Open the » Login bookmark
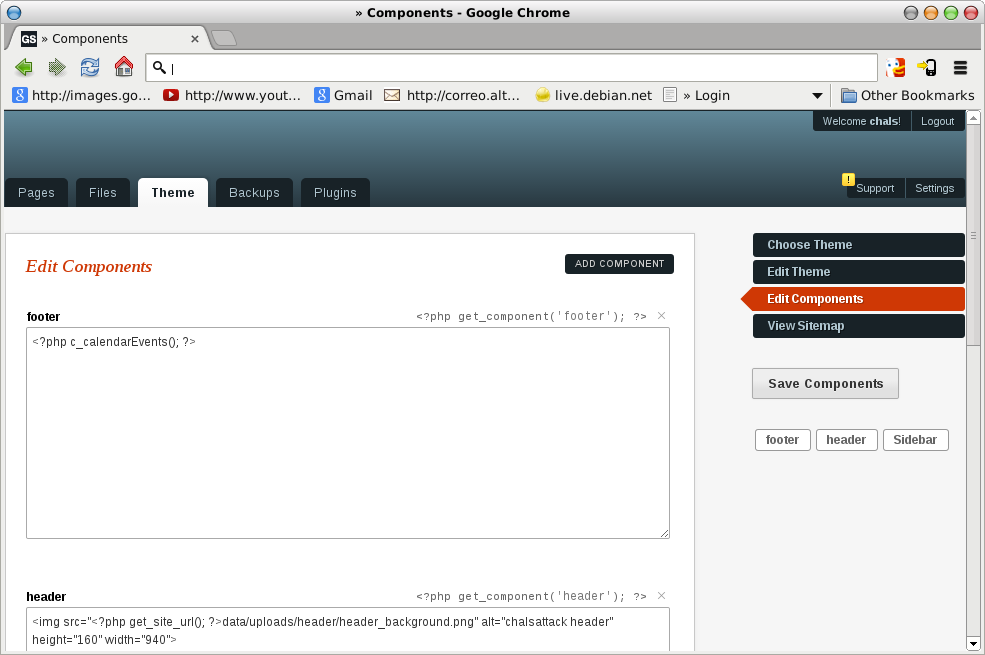Image resolution: width=985 pixels, height=655 pixels. (x=697, y=95)
